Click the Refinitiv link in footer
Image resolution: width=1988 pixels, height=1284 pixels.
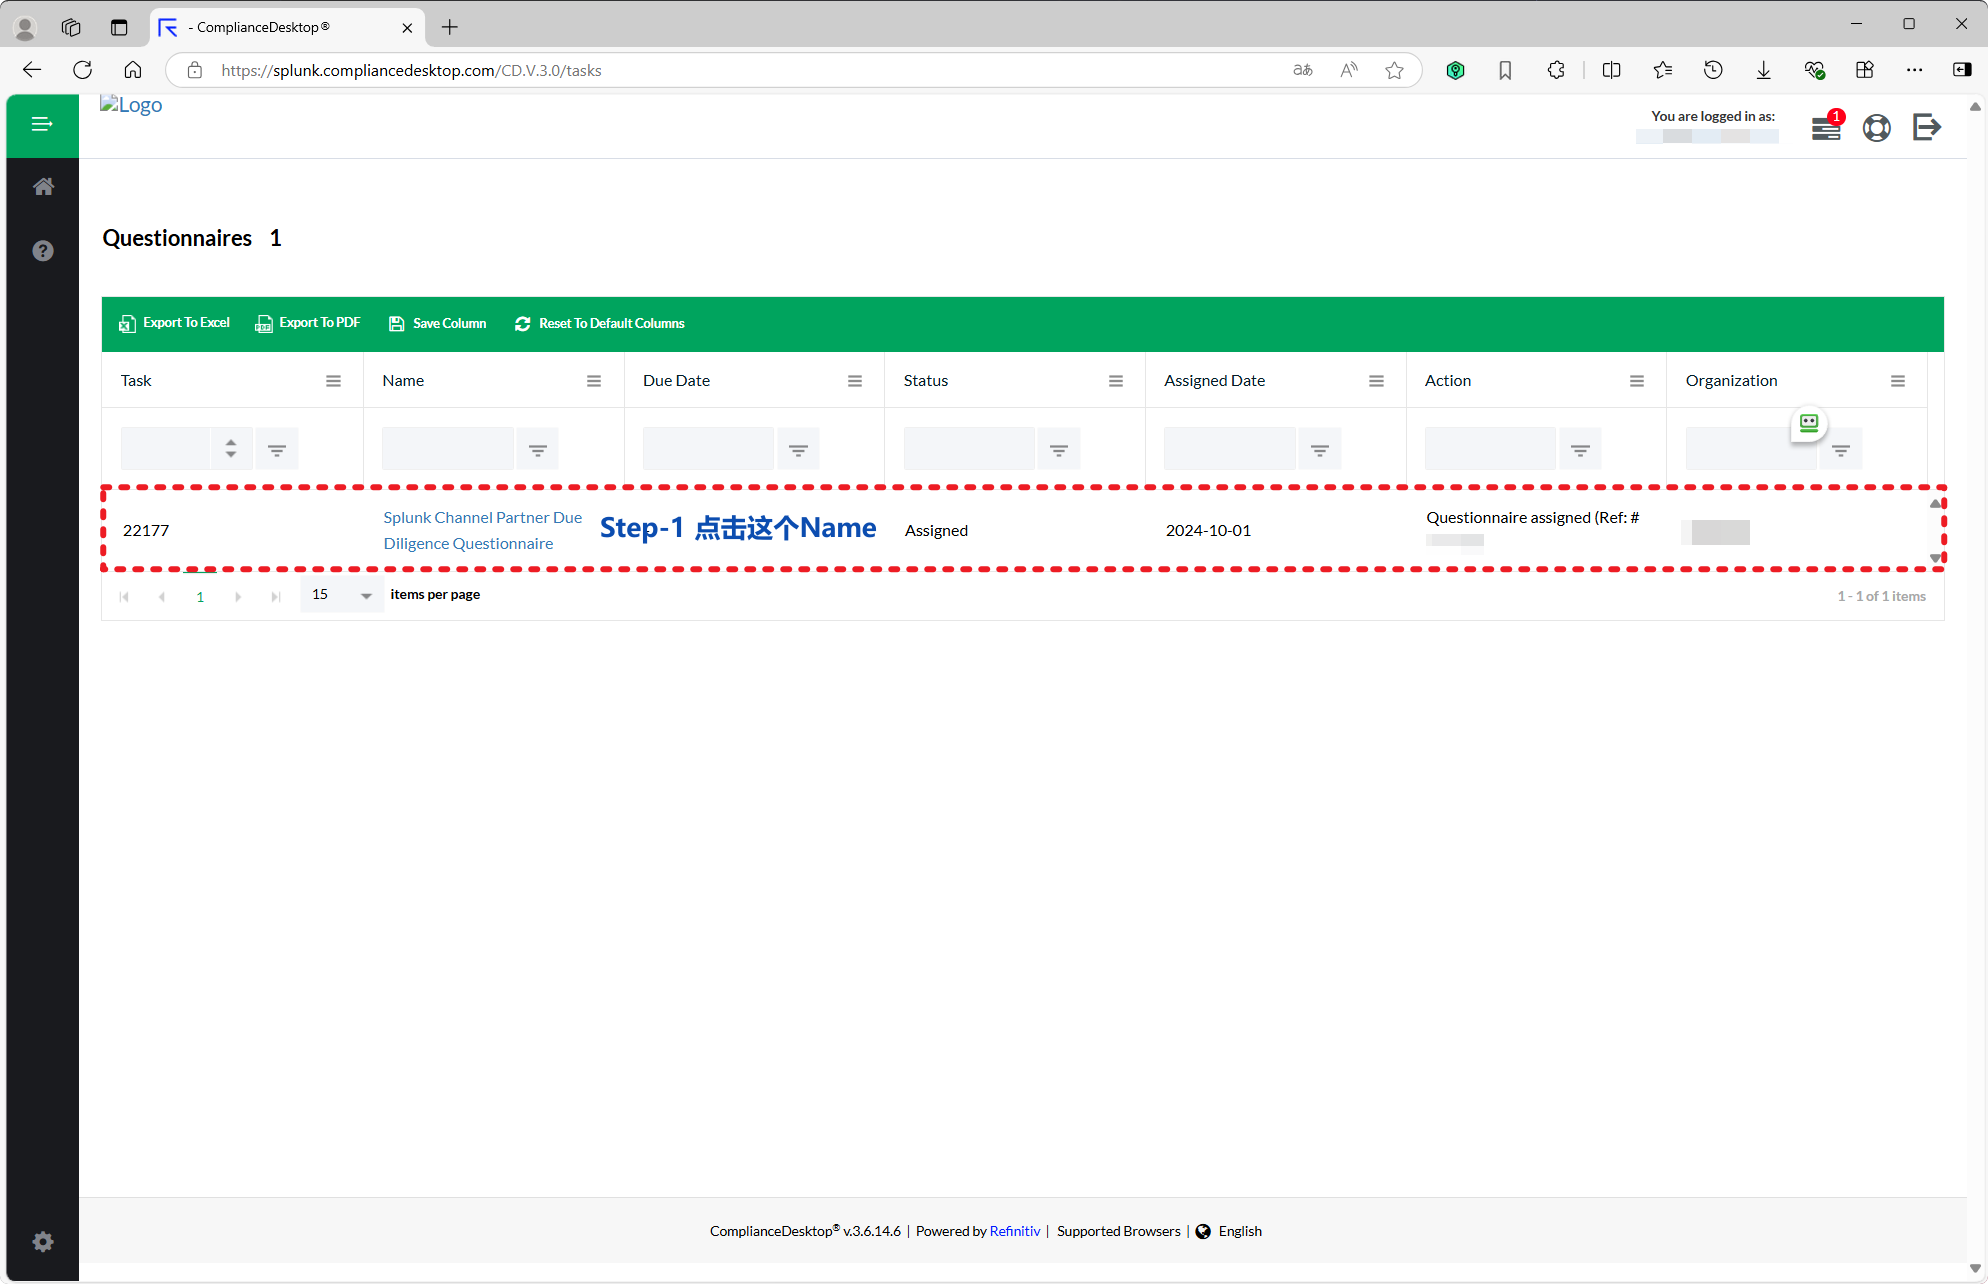[x=1014, y=1231]
